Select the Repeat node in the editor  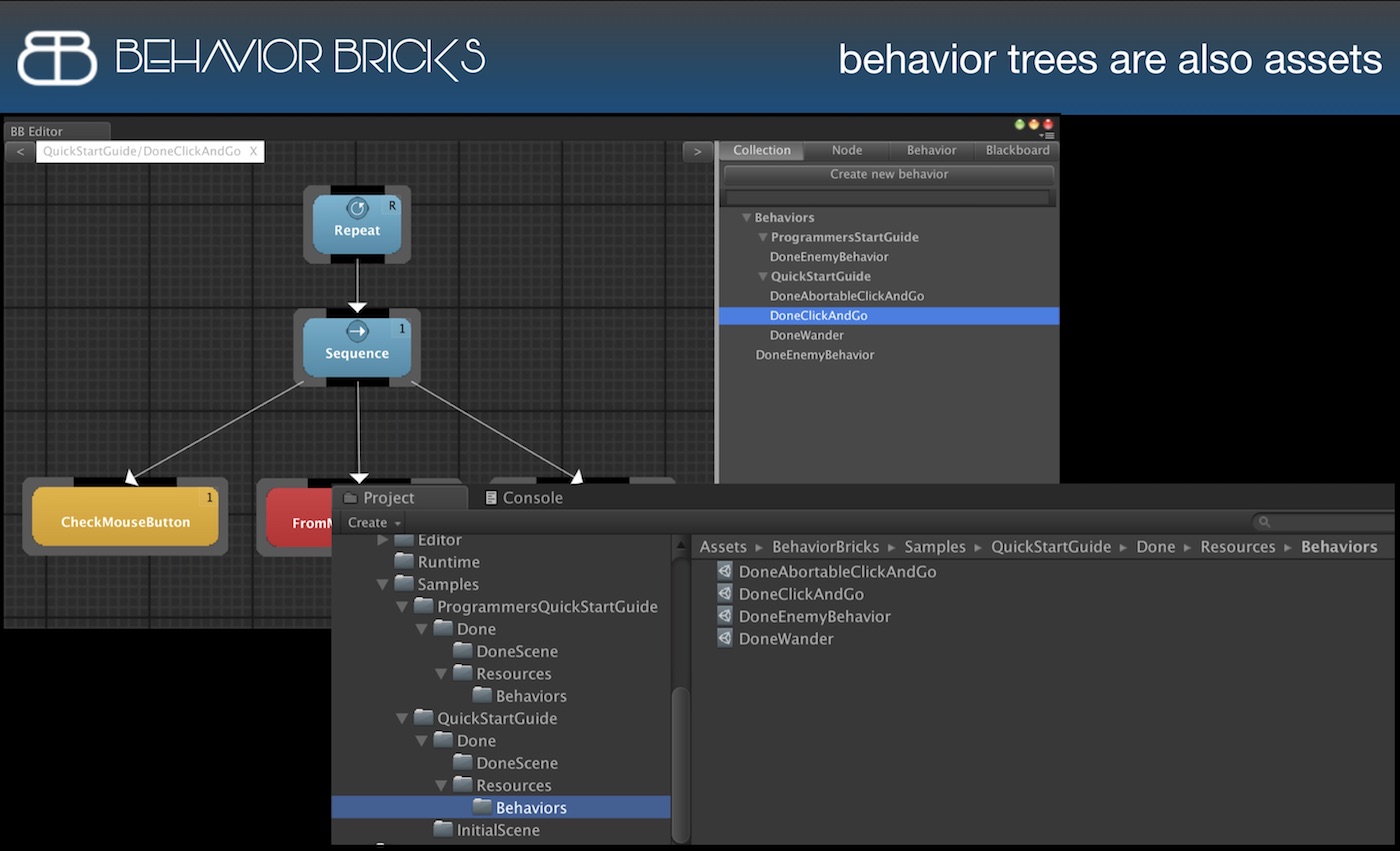pyautogui.click(x=357, y=223)
